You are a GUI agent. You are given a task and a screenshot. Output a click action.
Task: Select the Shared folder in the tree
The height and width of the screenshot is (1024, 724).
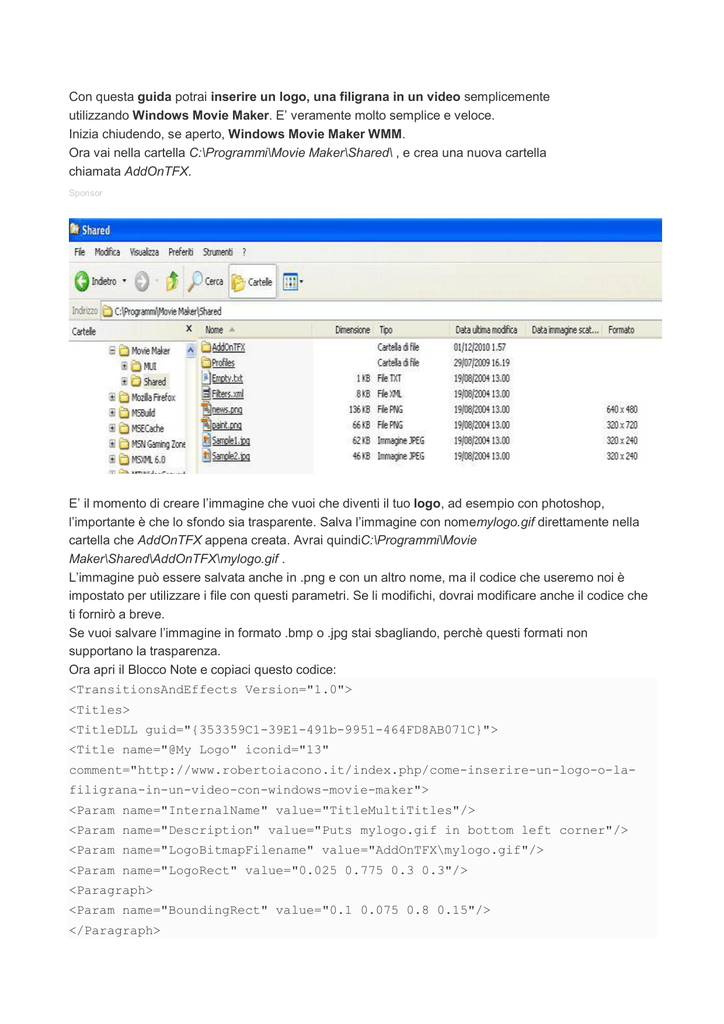(x=155, y=381)
